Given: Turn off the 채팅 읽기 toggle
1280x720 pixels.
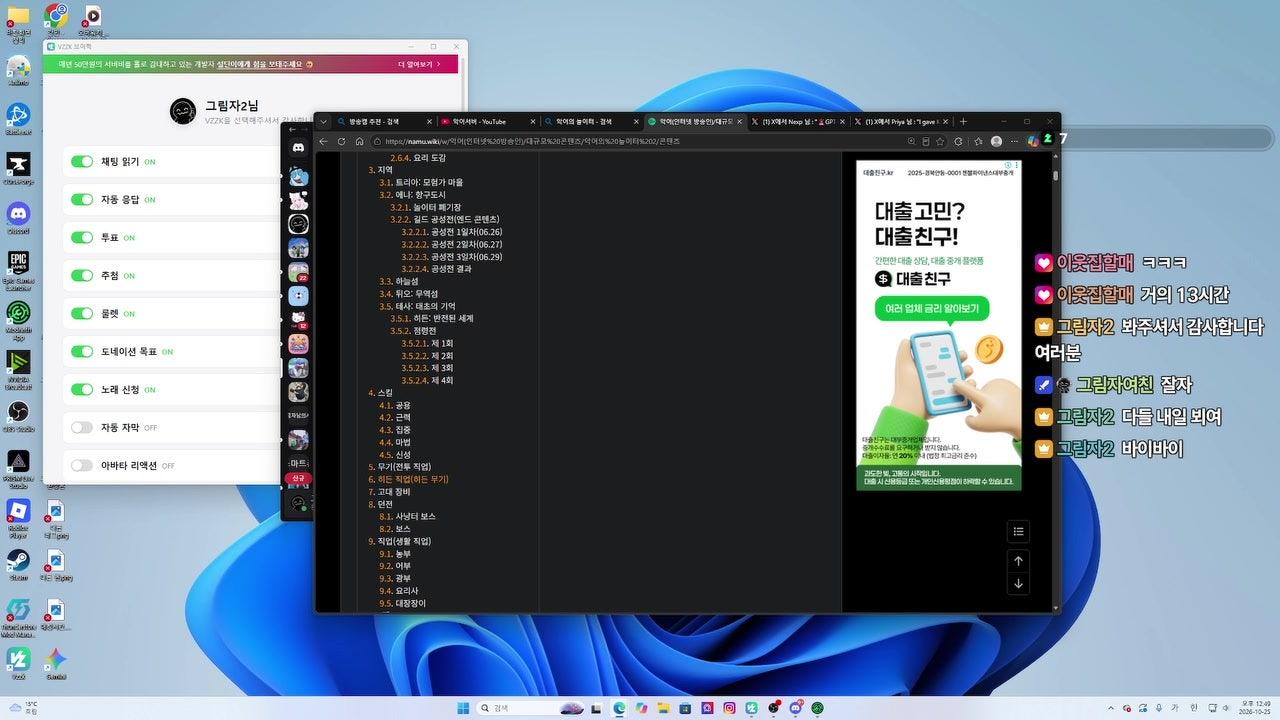Looking at the screenshot, I should point(82,161).
